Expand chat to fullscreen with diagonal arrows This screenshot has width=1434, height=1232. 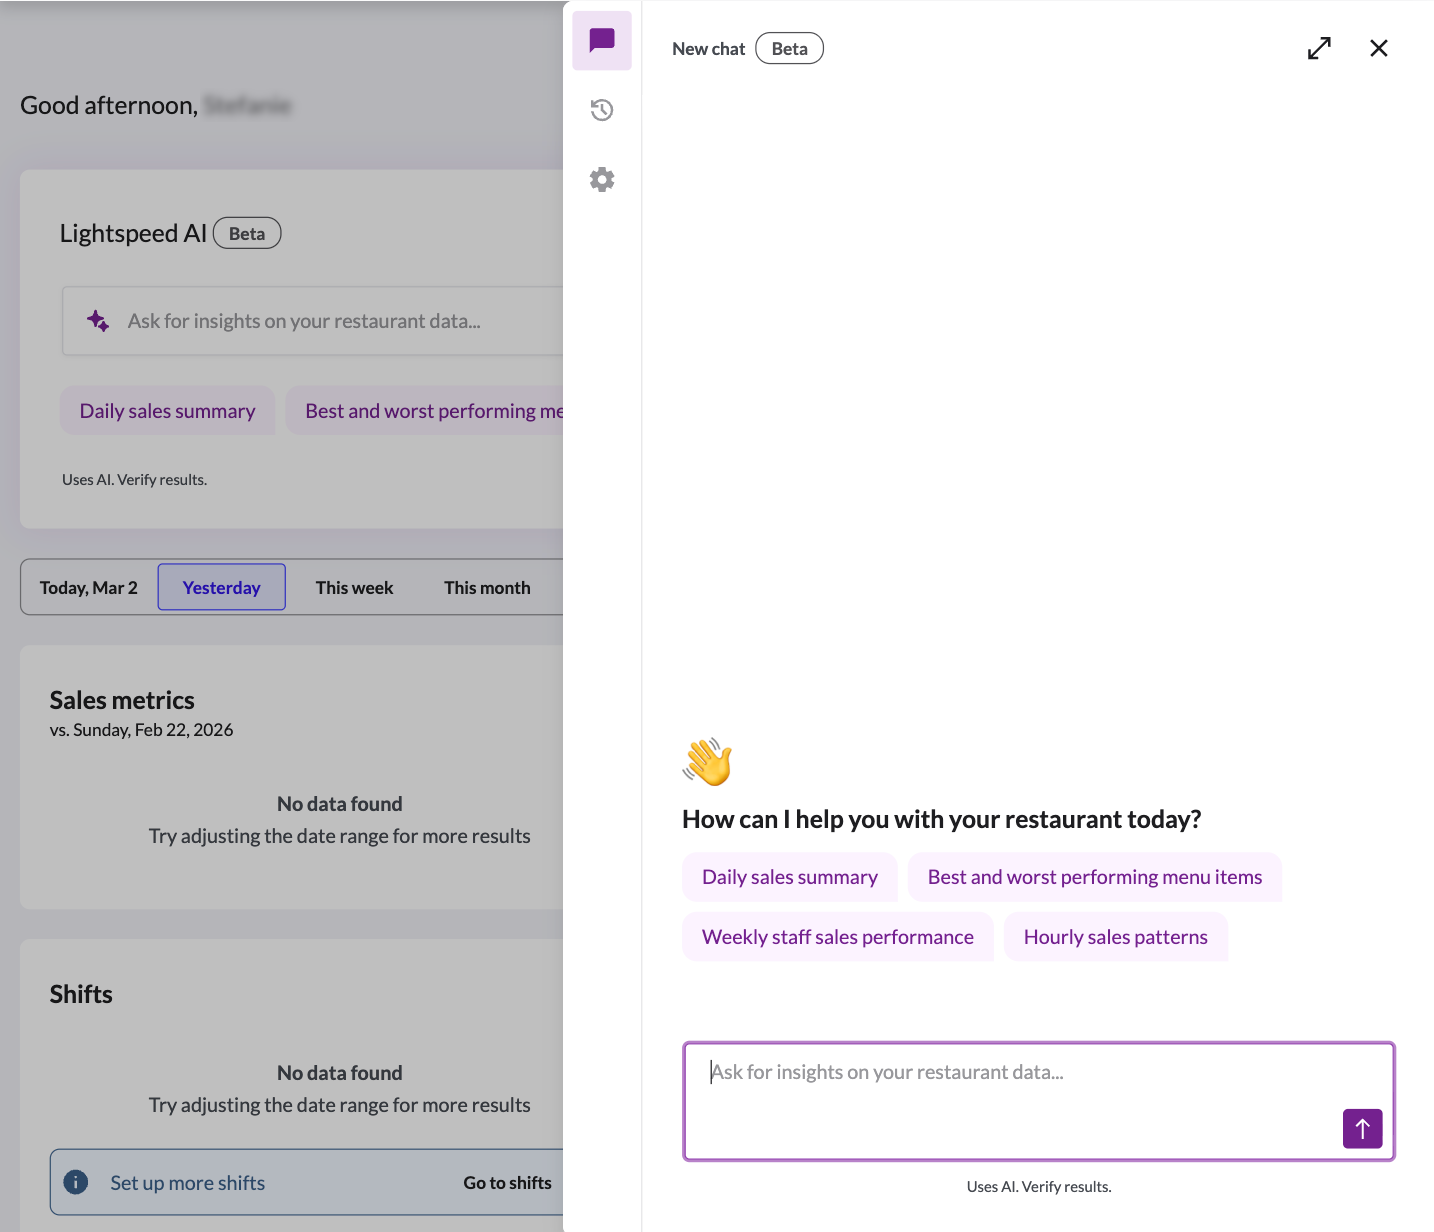pos(1319,47)
